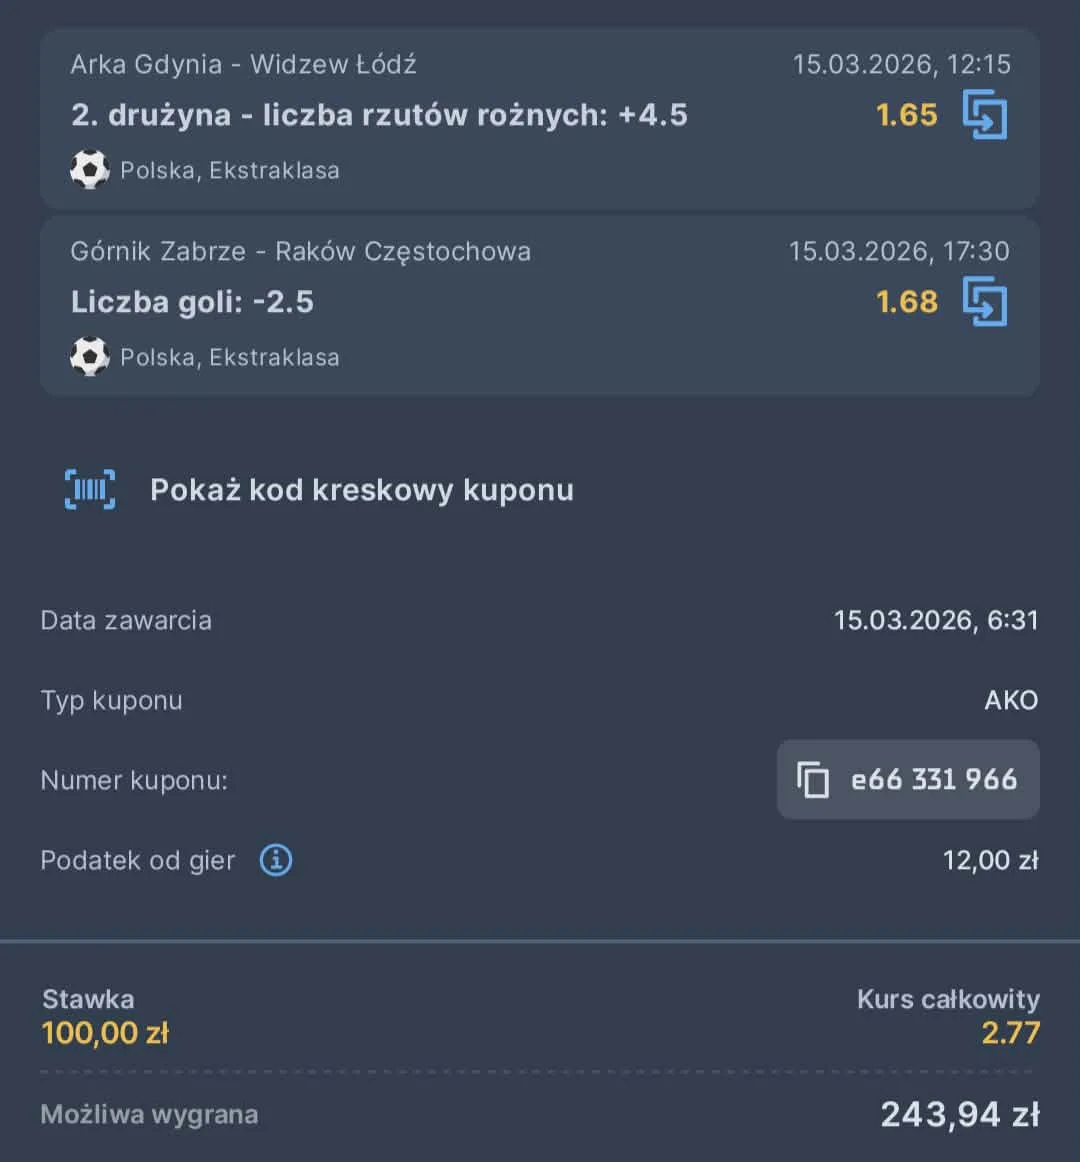Click the bet line Liczba goli: -2.5

(x=193, y=302)
